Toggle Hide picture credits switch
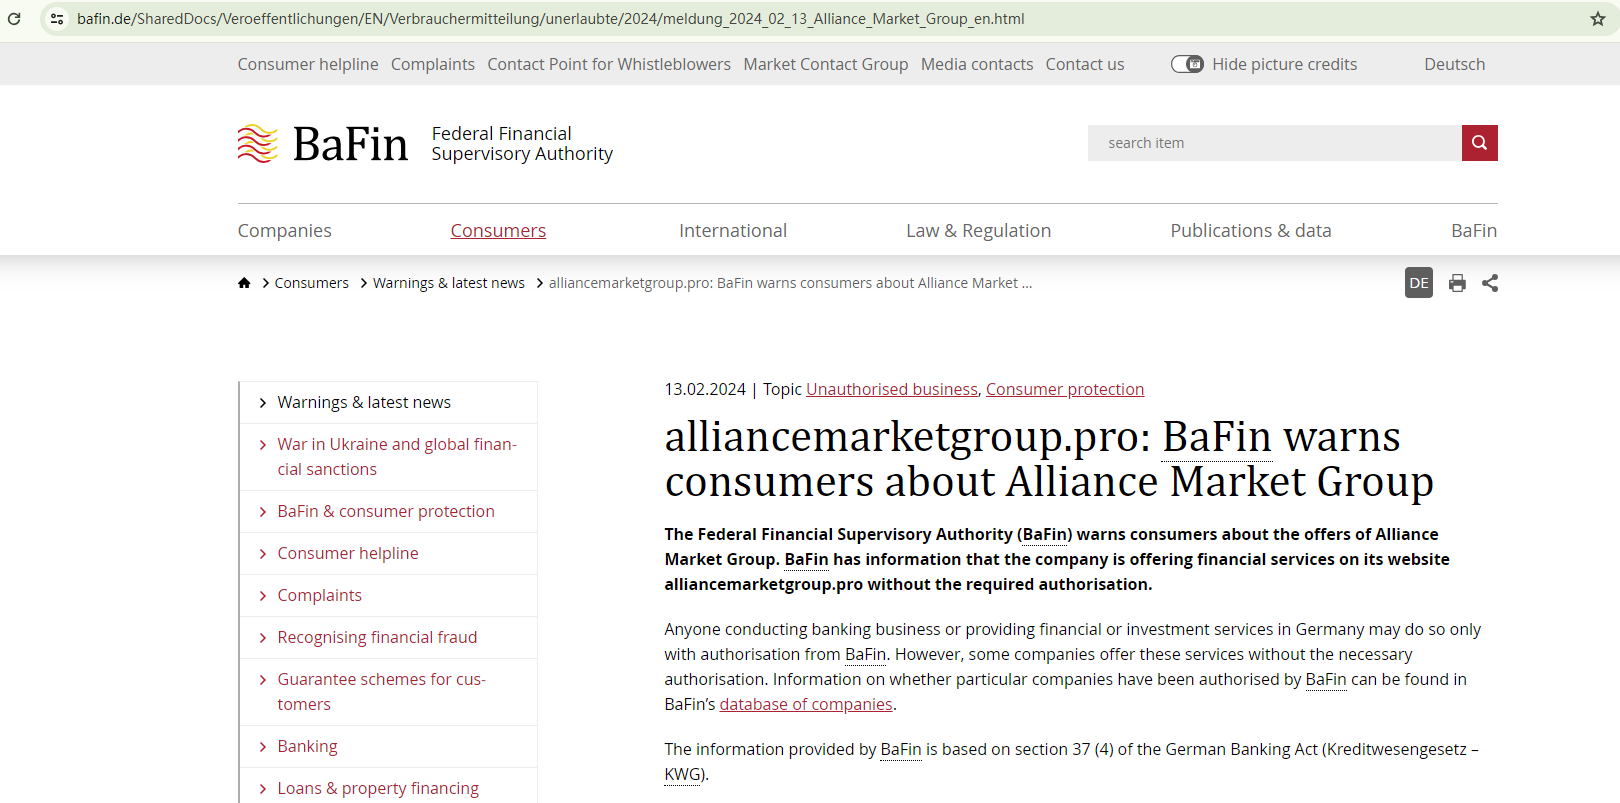The image size is (1620, 803). 1187,64
